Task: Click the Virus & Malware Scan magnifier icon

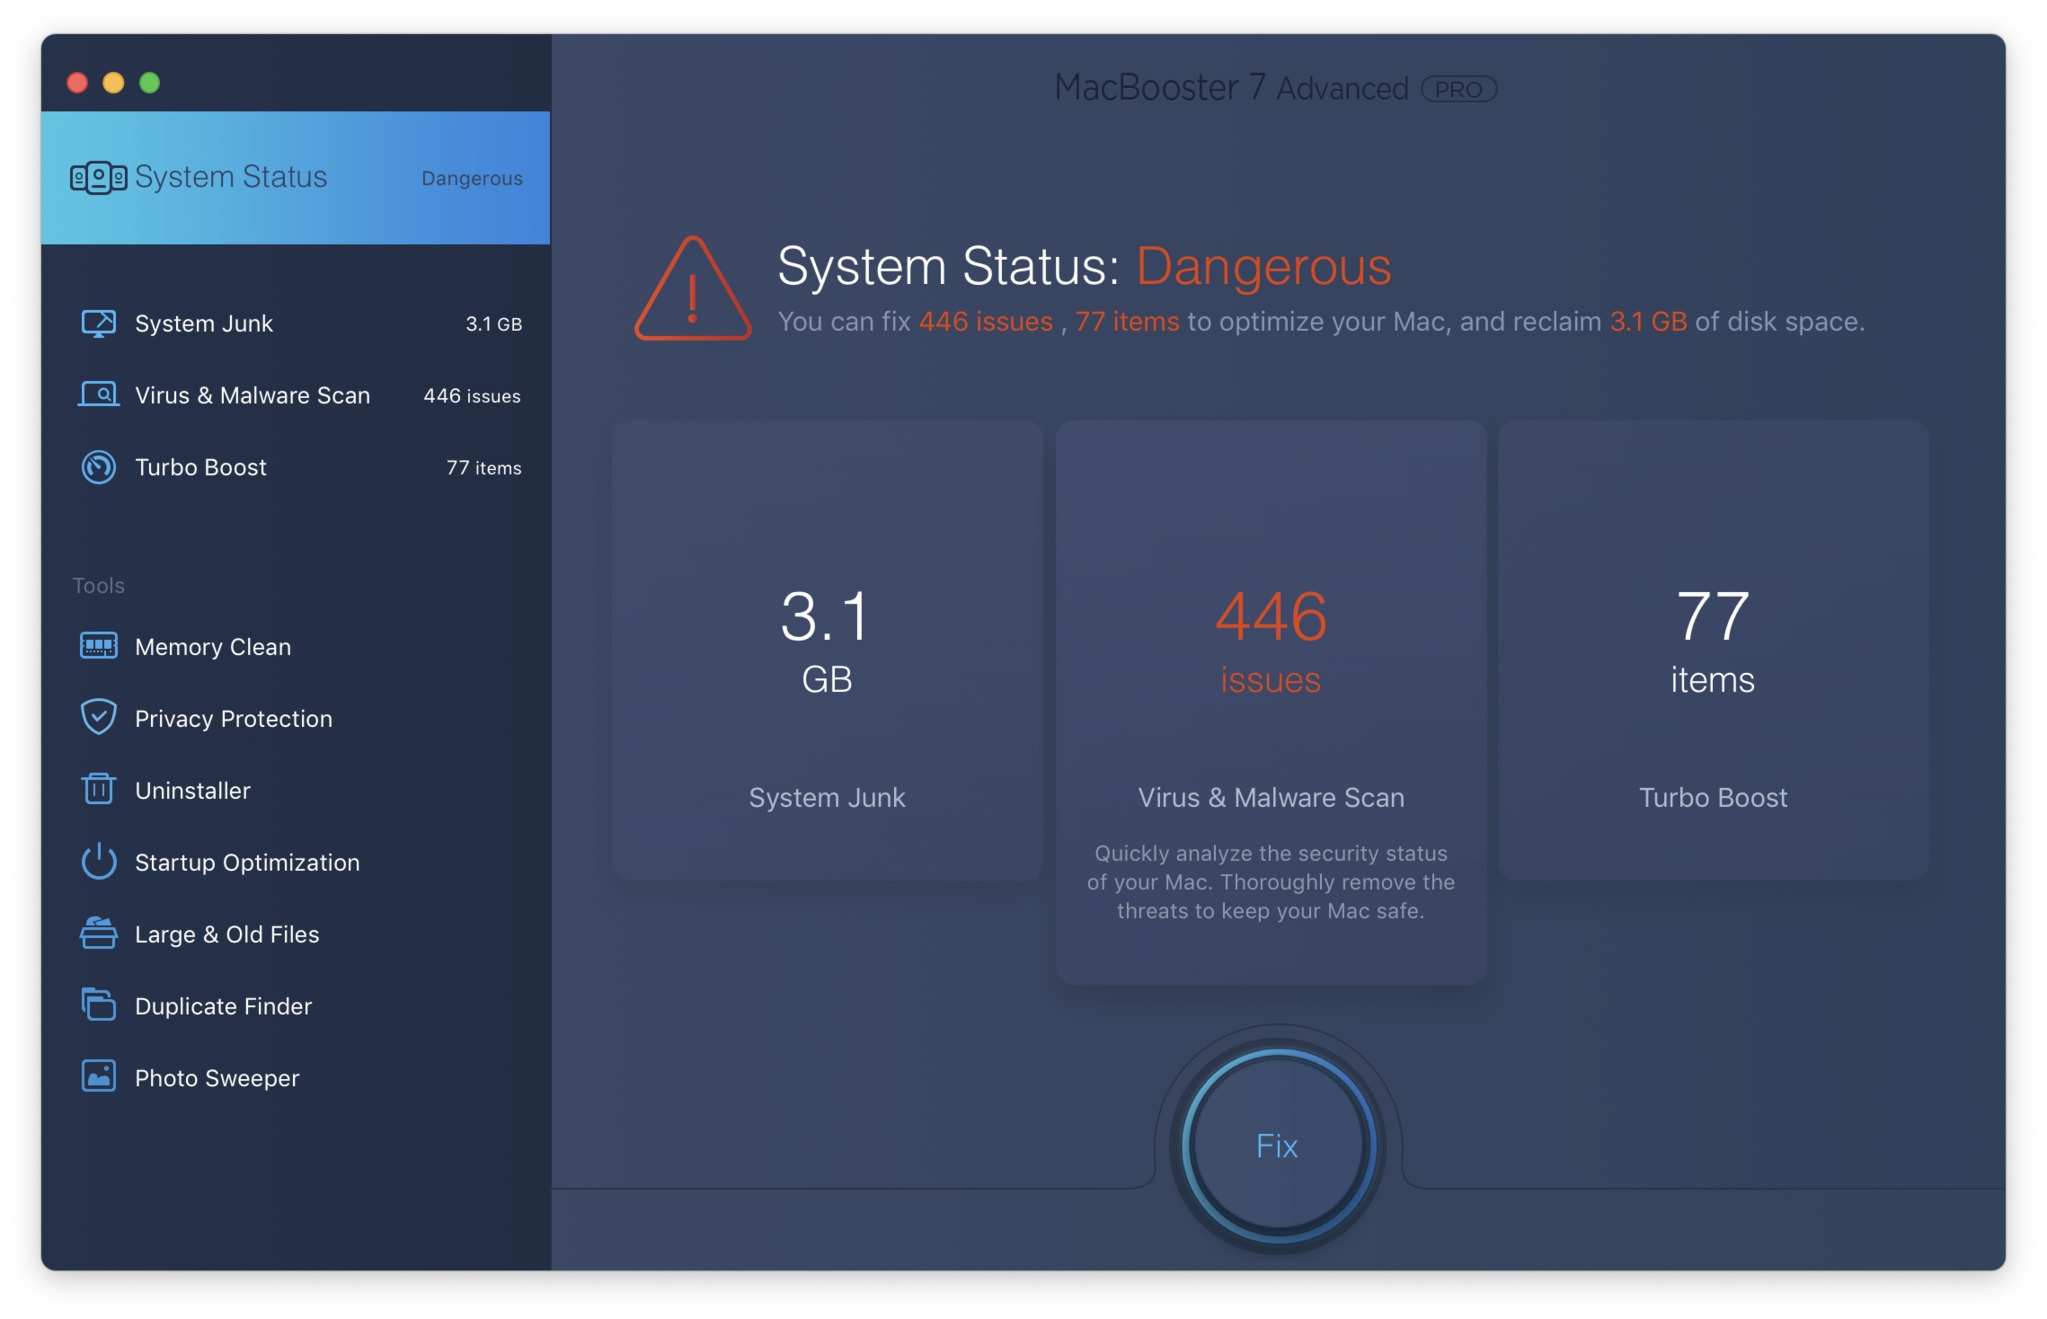Action: pyautogui.click(x=98, y=395)
